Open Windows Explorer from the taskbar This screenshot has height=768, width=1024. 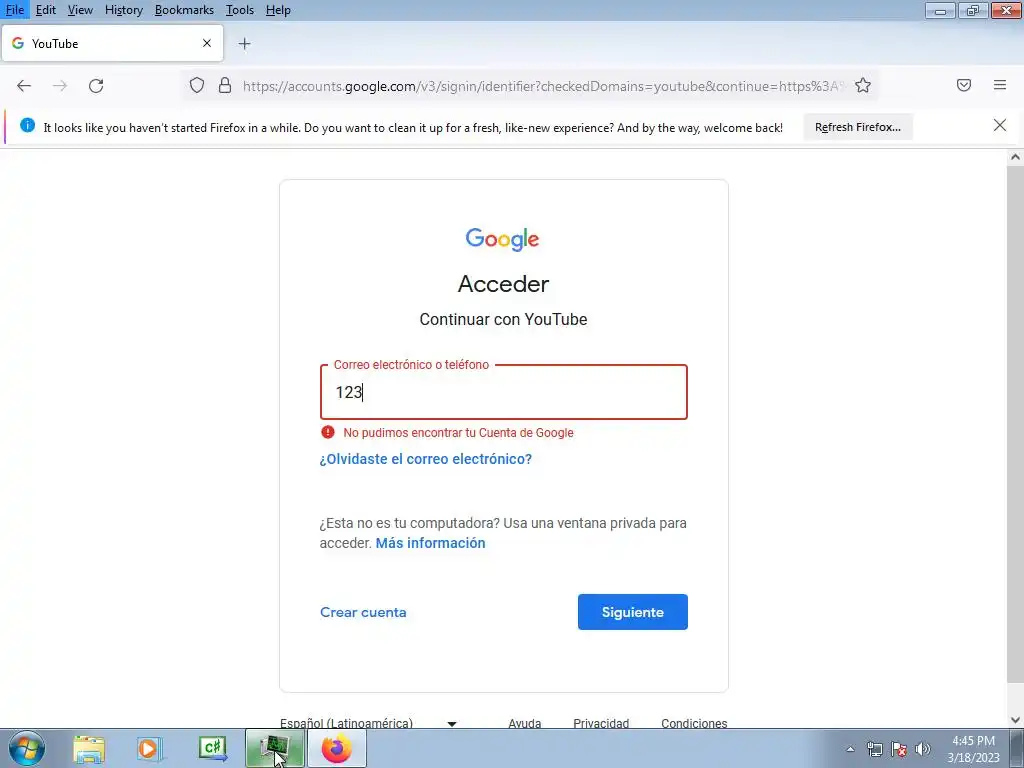click(x=89, y=749)
